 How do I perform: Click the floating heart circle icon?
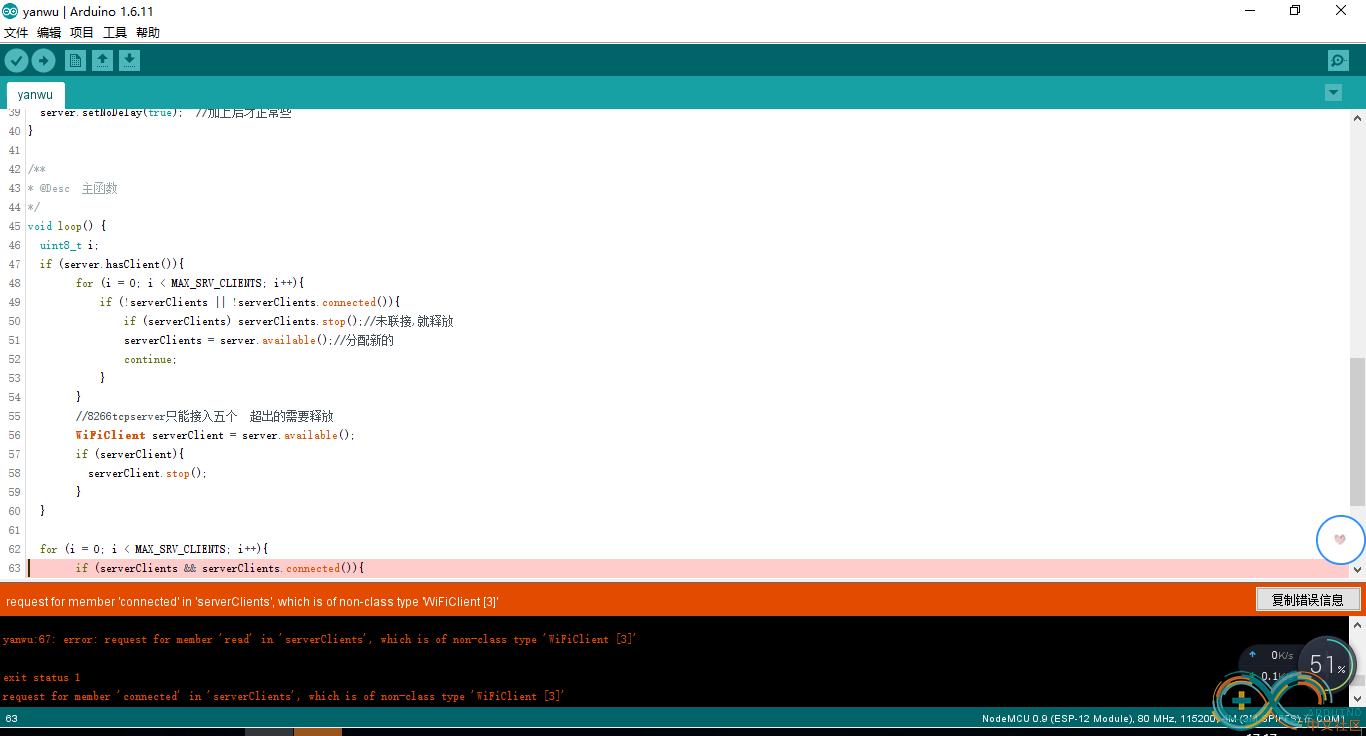[1340, 539]
